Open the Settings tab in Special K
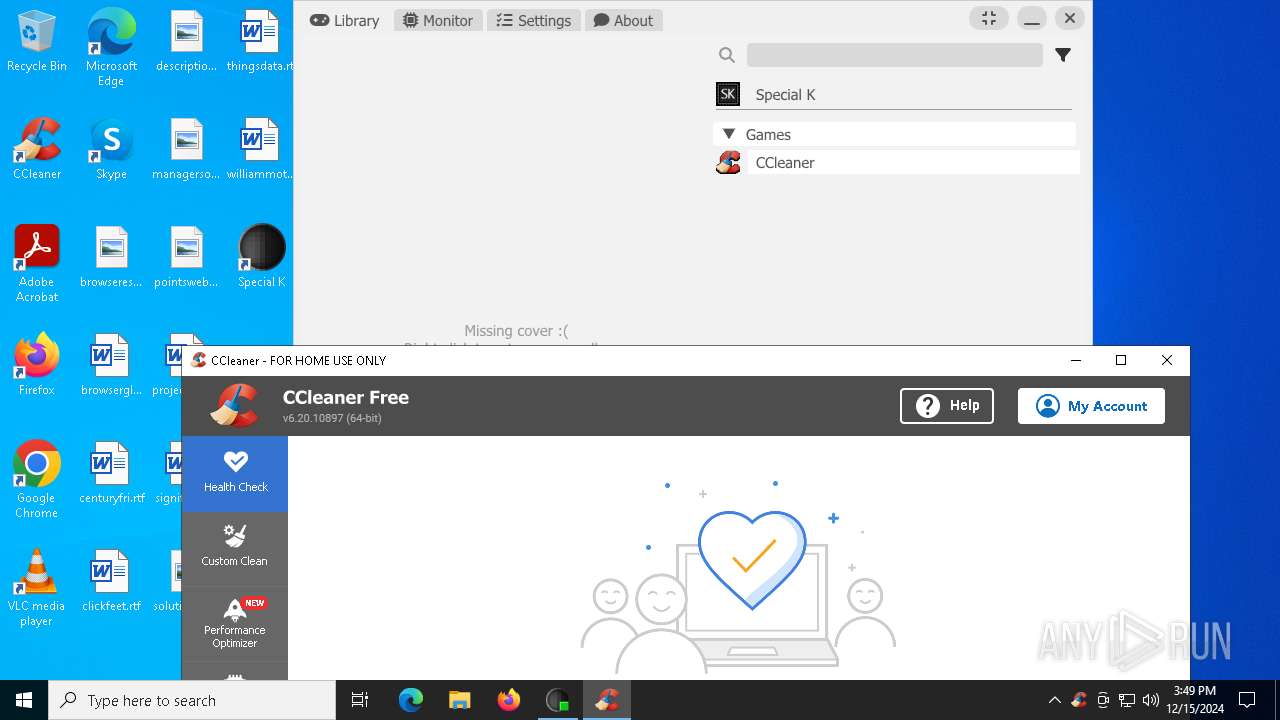Viewport: 1280px width, 720px height. [x=534, y=20]
